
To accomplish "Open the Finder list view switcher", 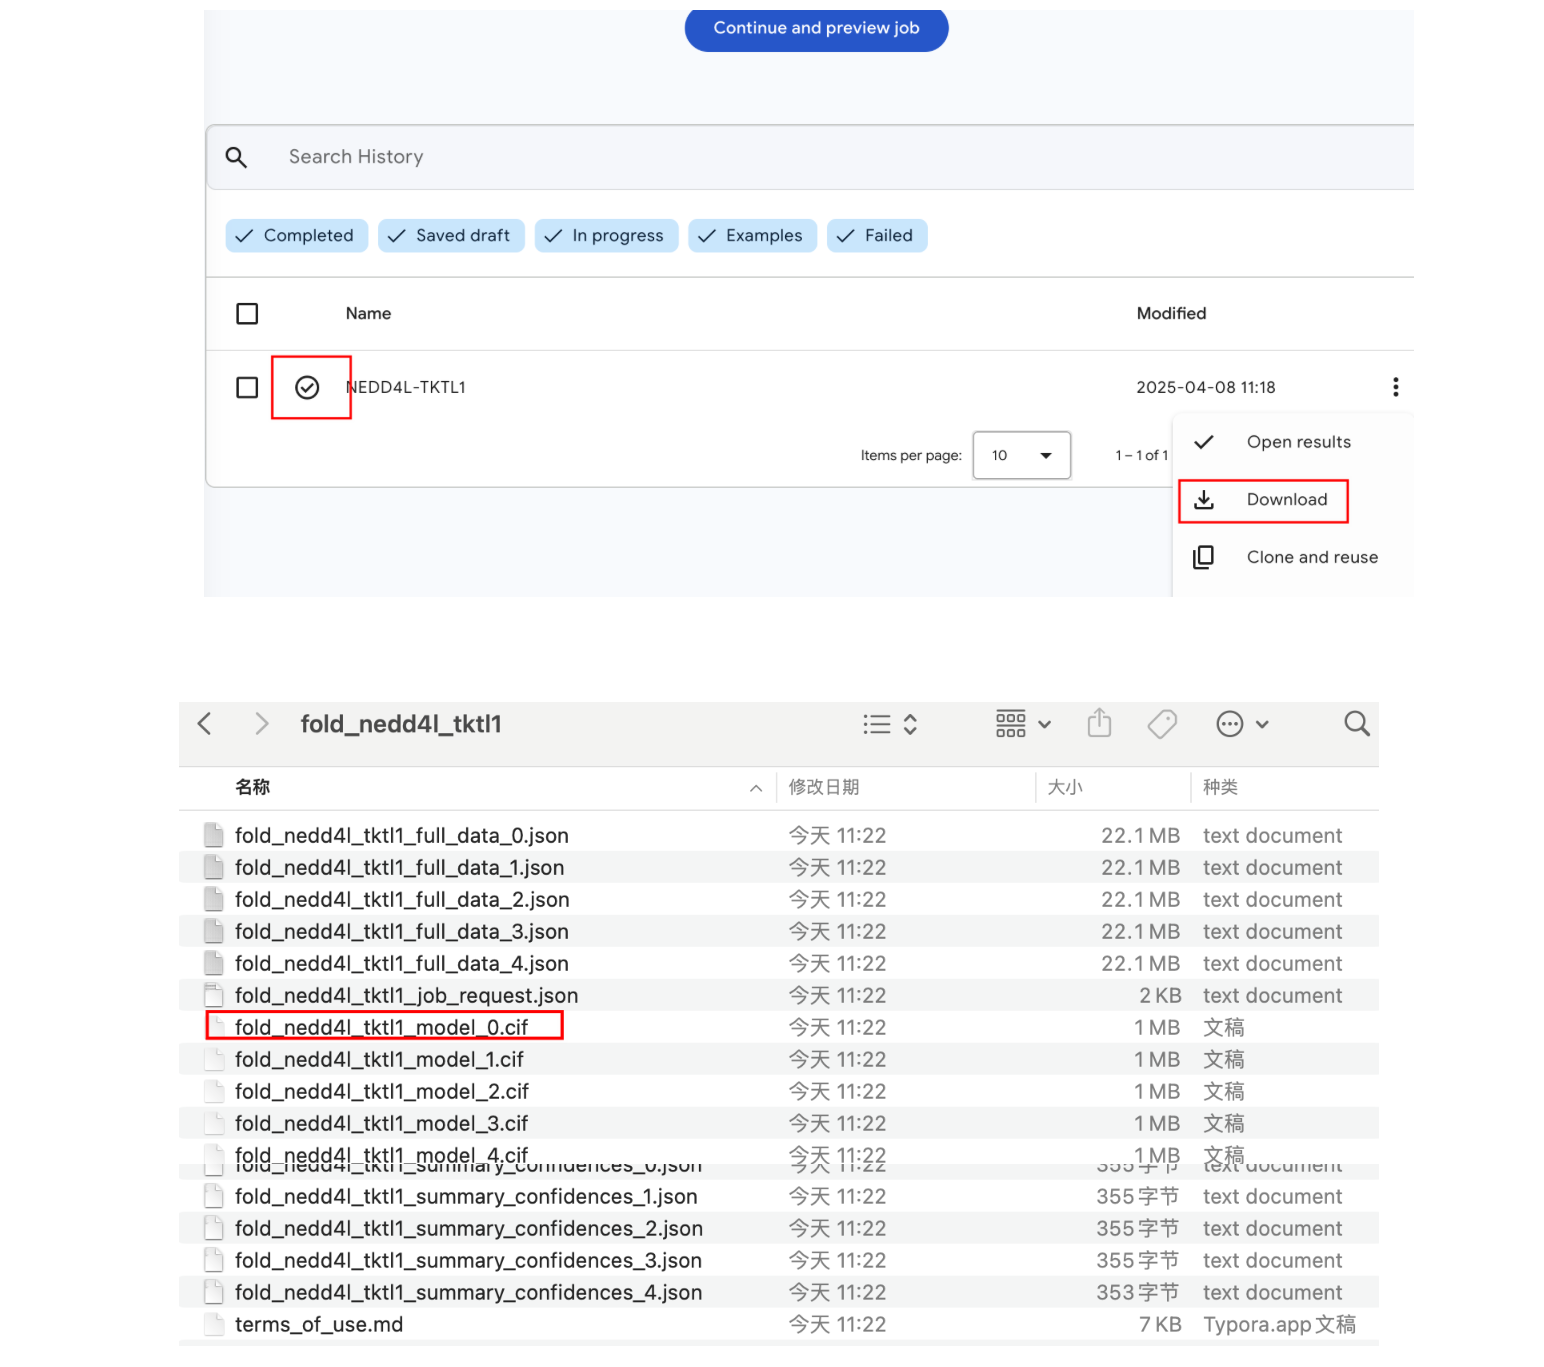I will click(x=890, y=724).
